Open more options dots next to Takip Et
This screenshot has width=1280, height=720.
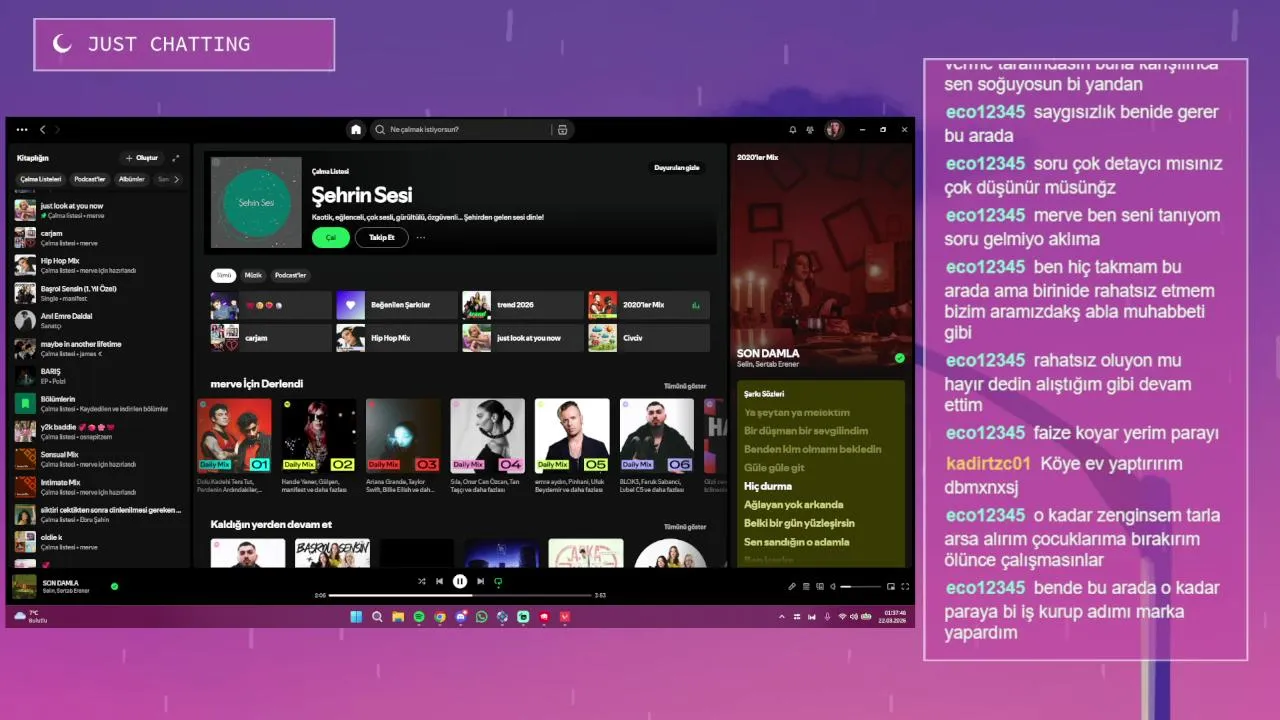point(421,237)
